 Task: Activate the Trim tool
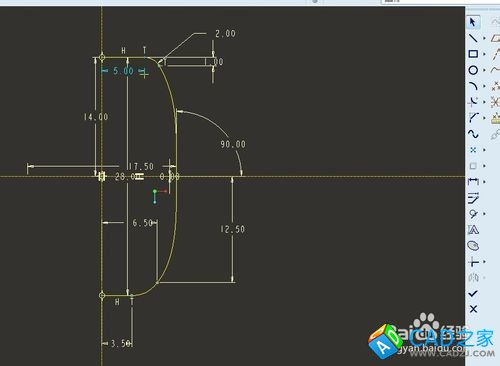point(473,262)
